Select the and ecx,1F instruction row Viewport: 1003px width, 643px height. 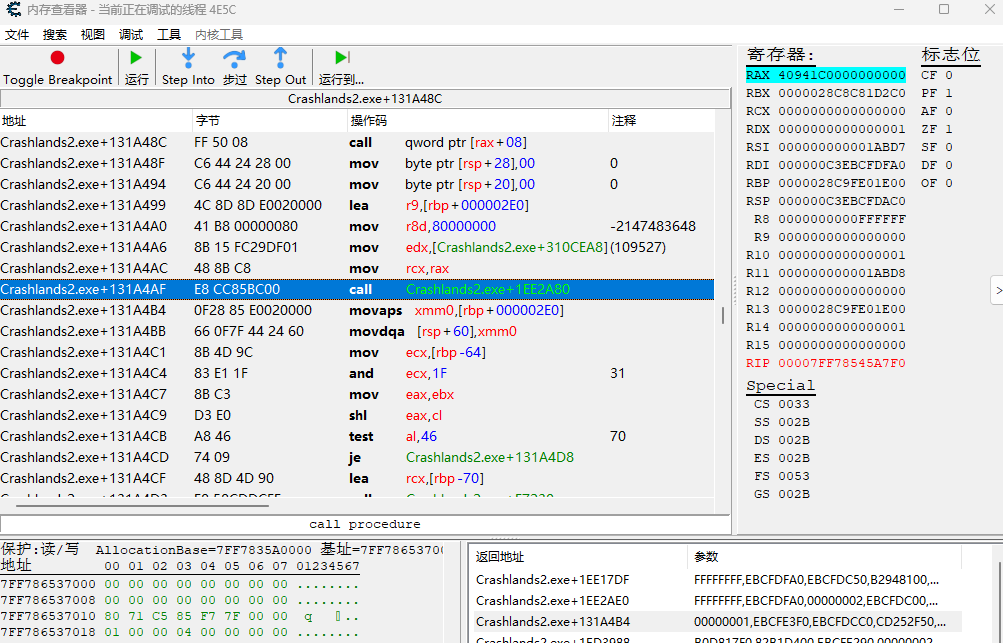pos(357,373)
